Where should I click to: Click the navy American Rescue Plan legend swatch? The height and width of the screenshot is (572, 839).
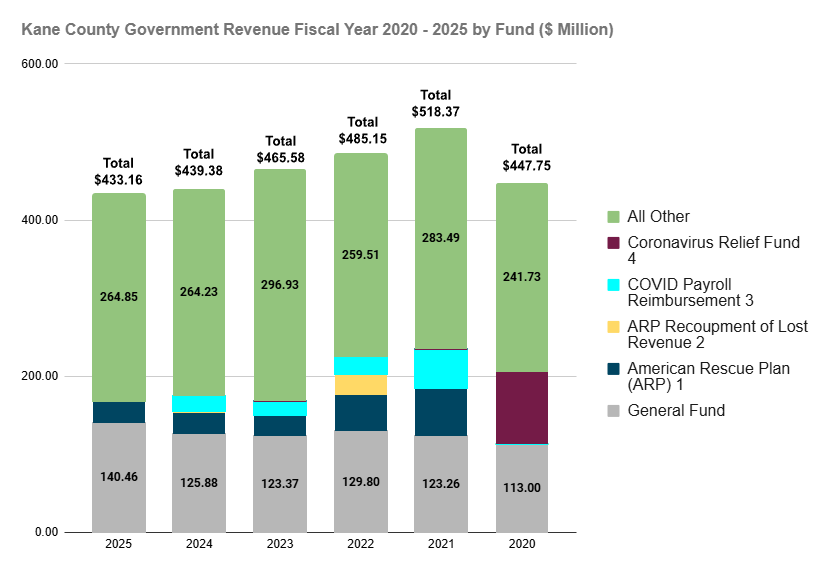point(613,369)
